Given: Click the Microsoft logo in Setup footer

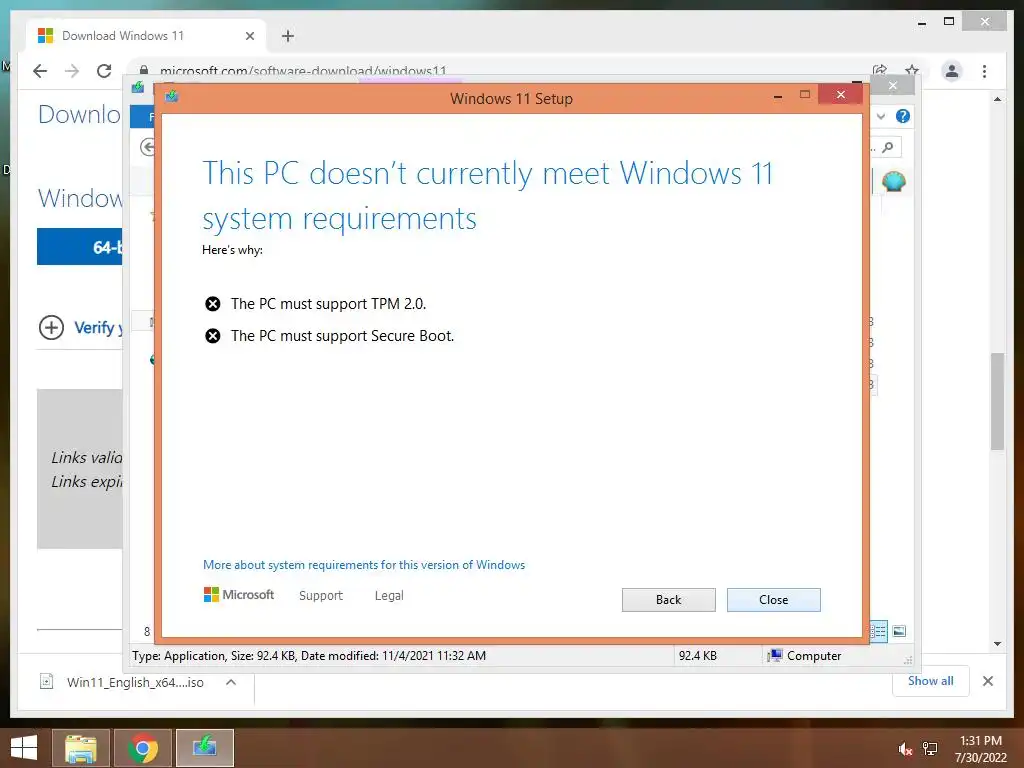Looking at the screenshot, I should click(239, 595).
